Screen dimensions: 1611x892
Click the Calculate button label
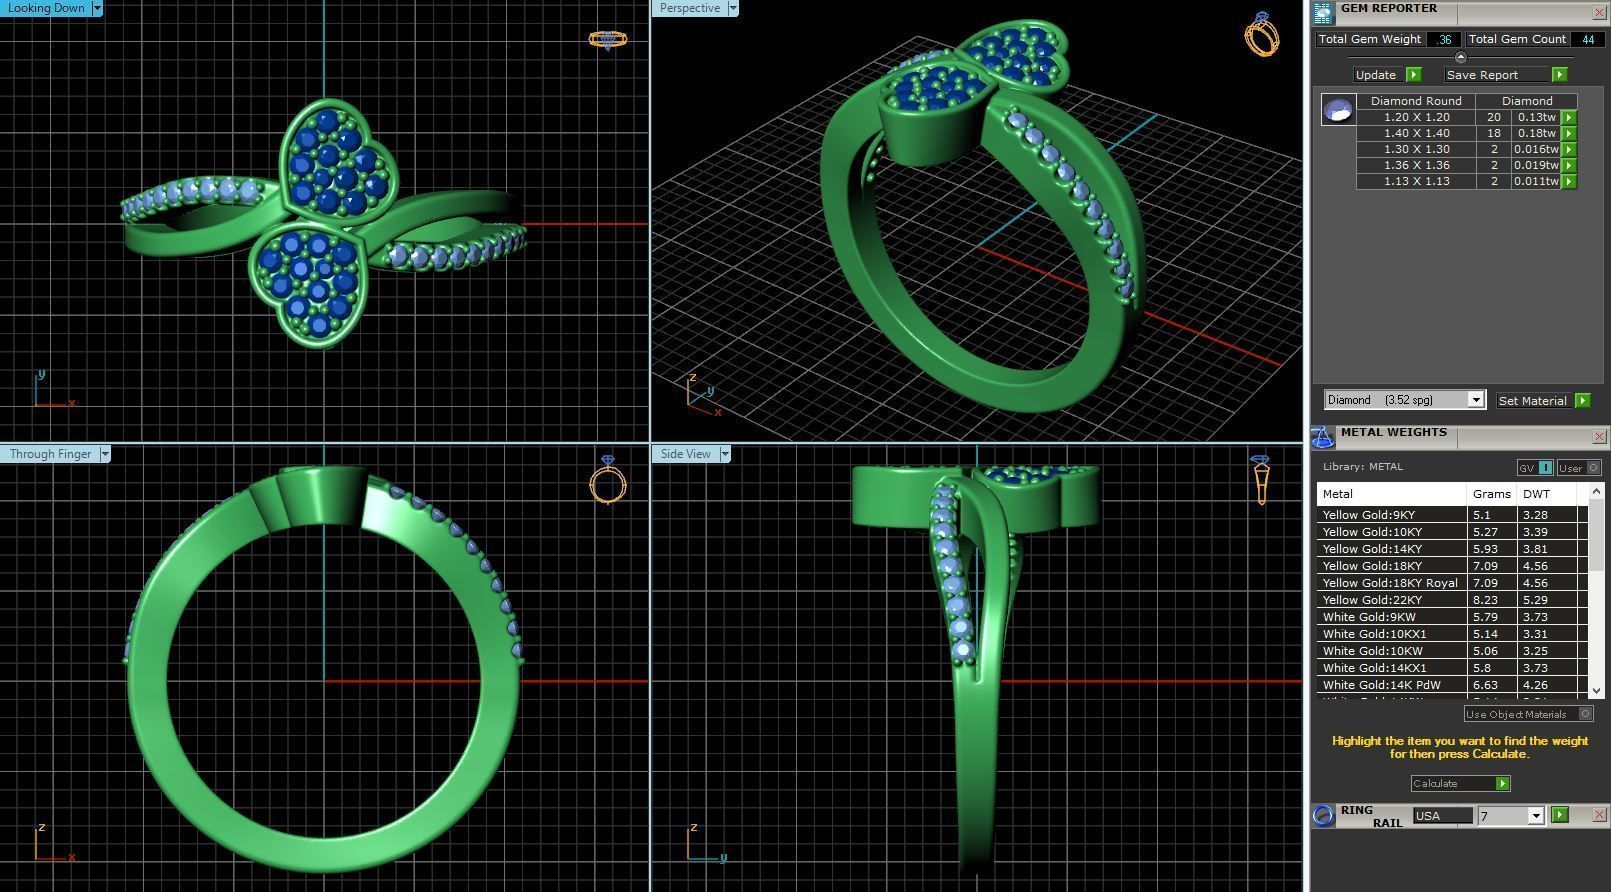tap(1436, 784)
